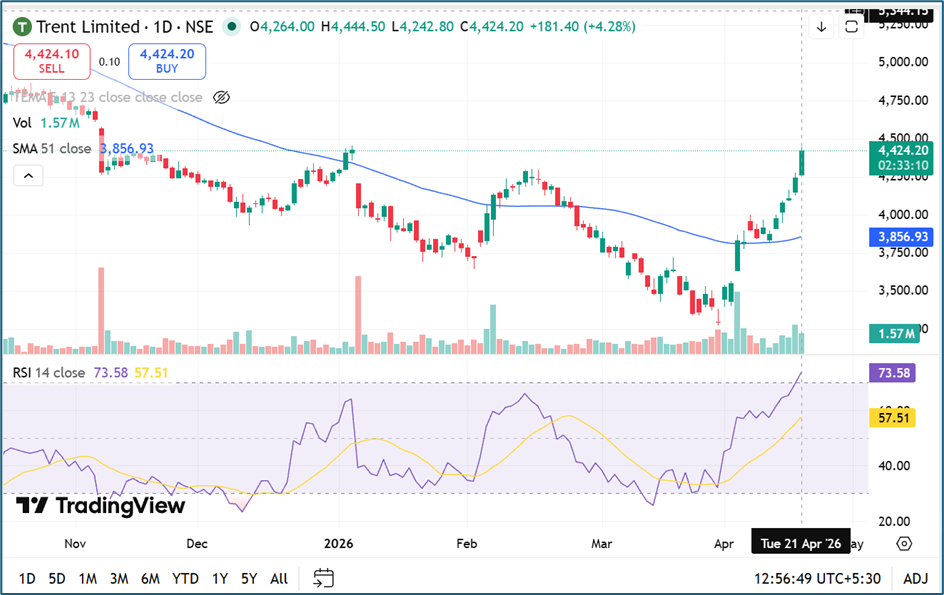This screenshot has width=944, height=595.
Task: Click the green market status dot
Action: tap(233, 27)
